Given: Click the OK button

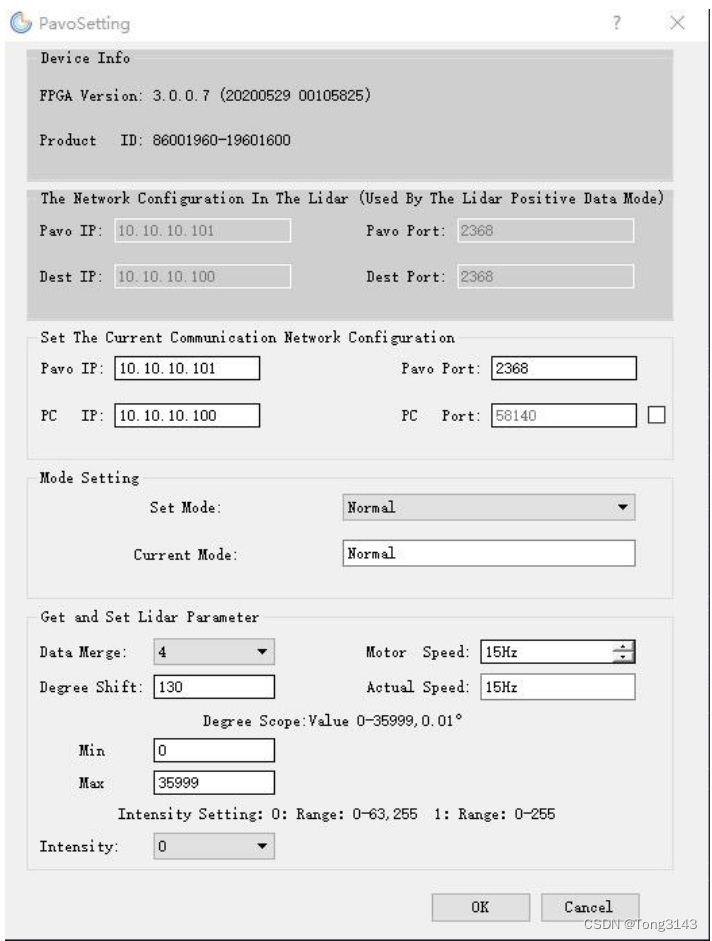Looking at the screenshot, I should pos(480,907).
